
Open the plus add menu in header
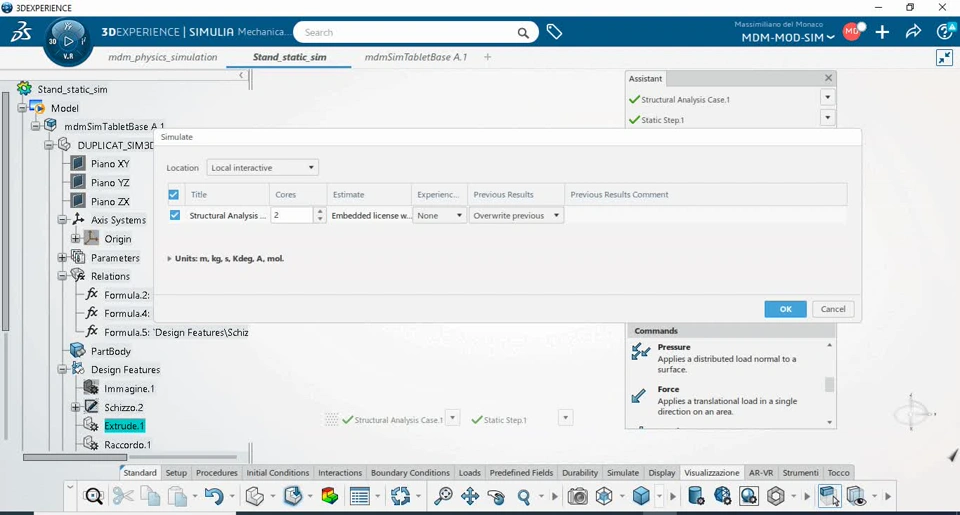882,32
